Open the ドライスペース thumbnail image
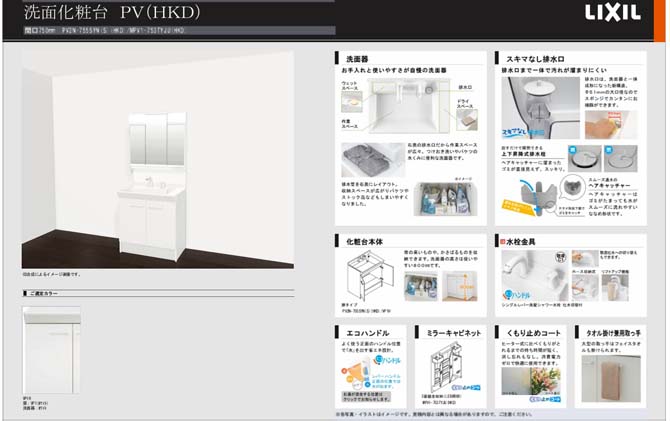 point(467,120)
